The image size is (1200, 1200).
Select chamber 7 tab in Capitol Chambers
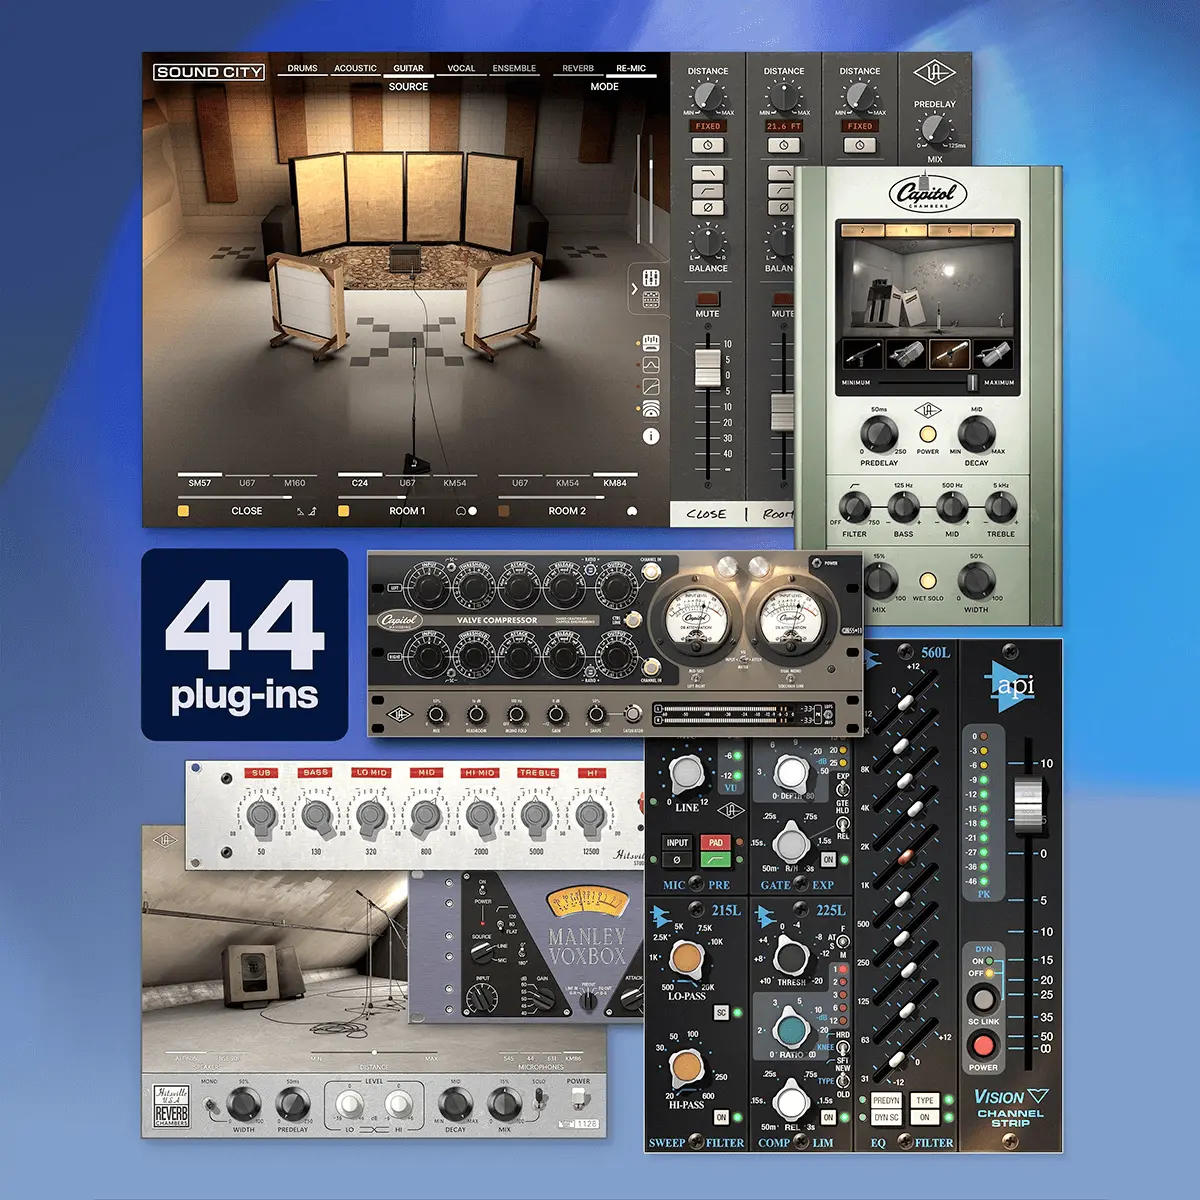(x=994, y=230)
